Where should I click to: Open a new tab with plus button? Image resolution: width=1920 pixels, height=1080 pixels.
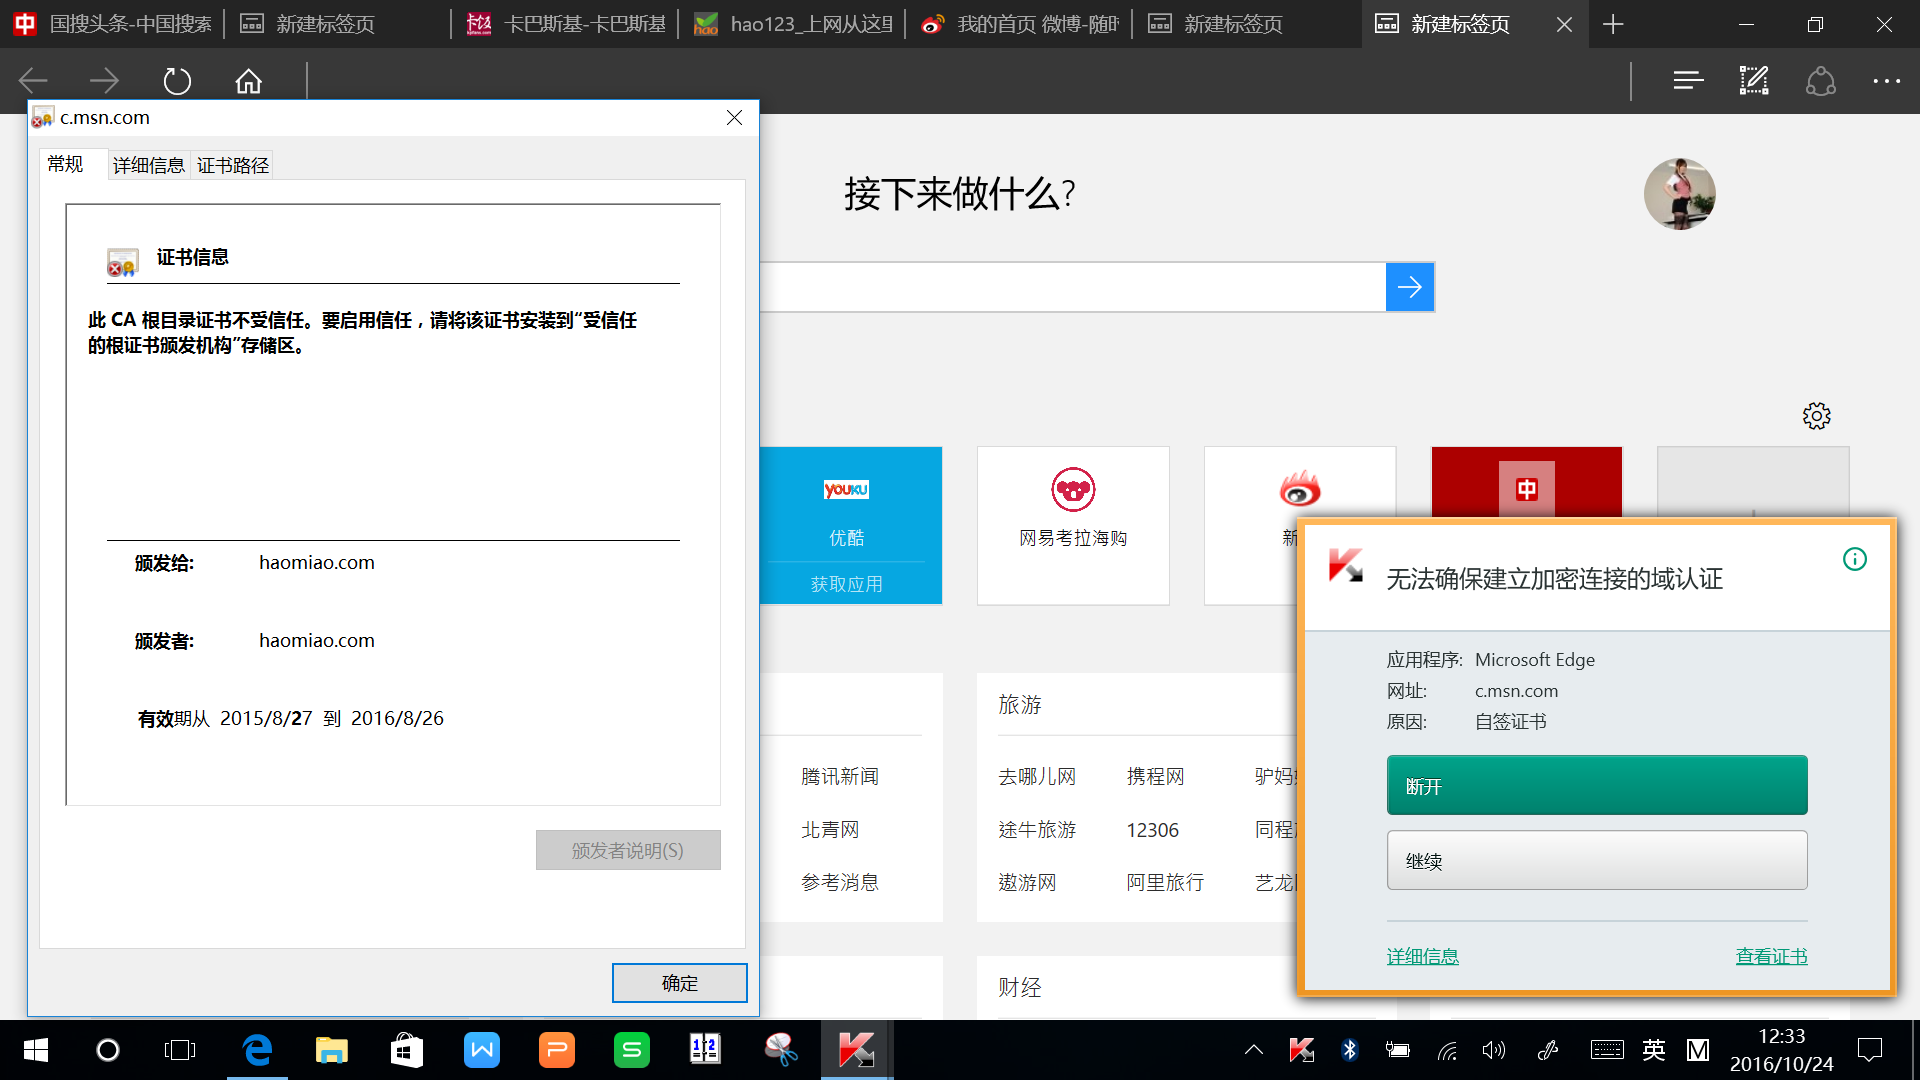click(1613, 24)
